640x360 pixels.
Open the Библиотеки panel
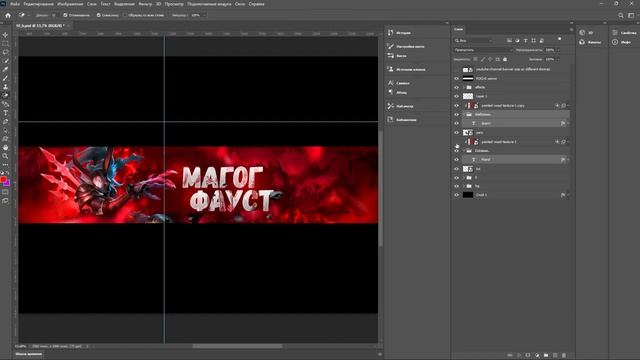coord(402,120)
